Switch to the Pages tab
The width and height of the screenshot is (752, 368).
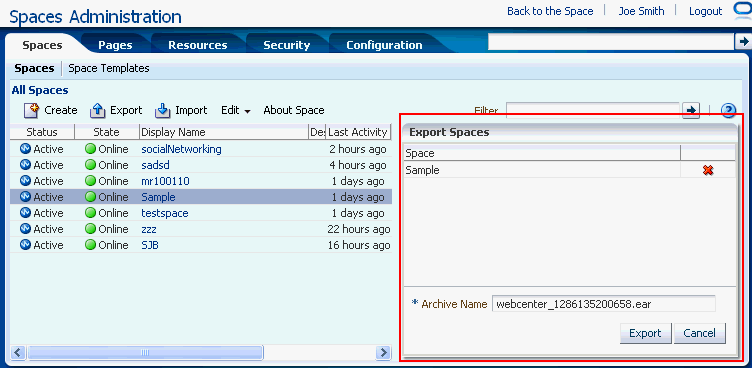point(115,45)
